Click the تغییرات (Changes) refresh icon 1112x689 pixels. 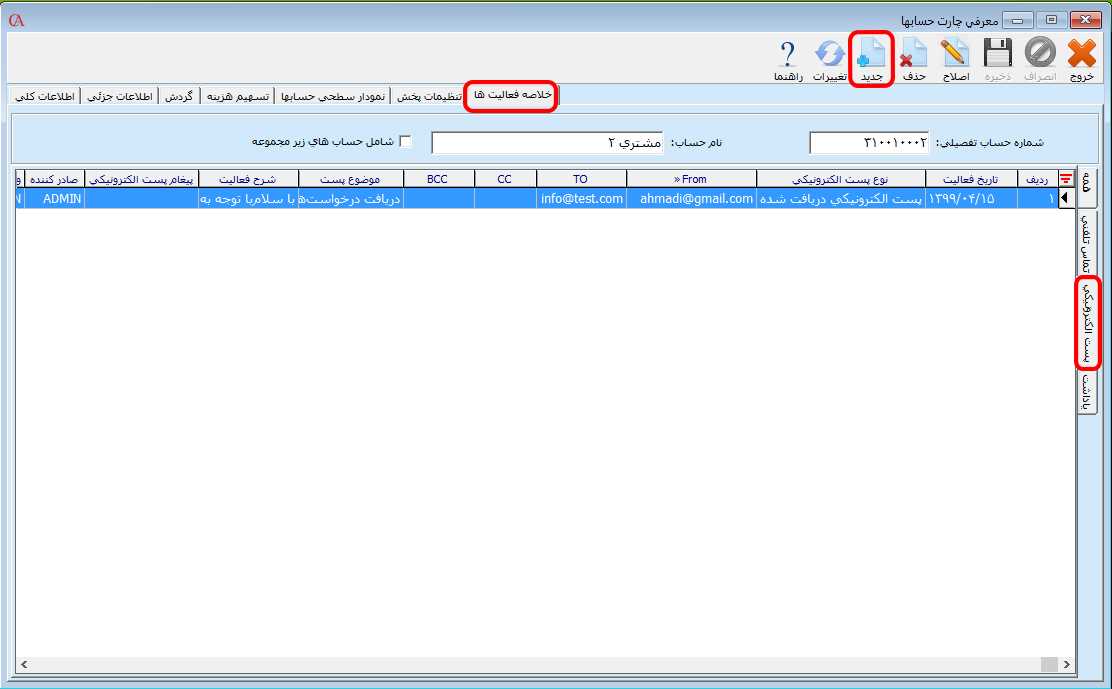tap(829, 54)
